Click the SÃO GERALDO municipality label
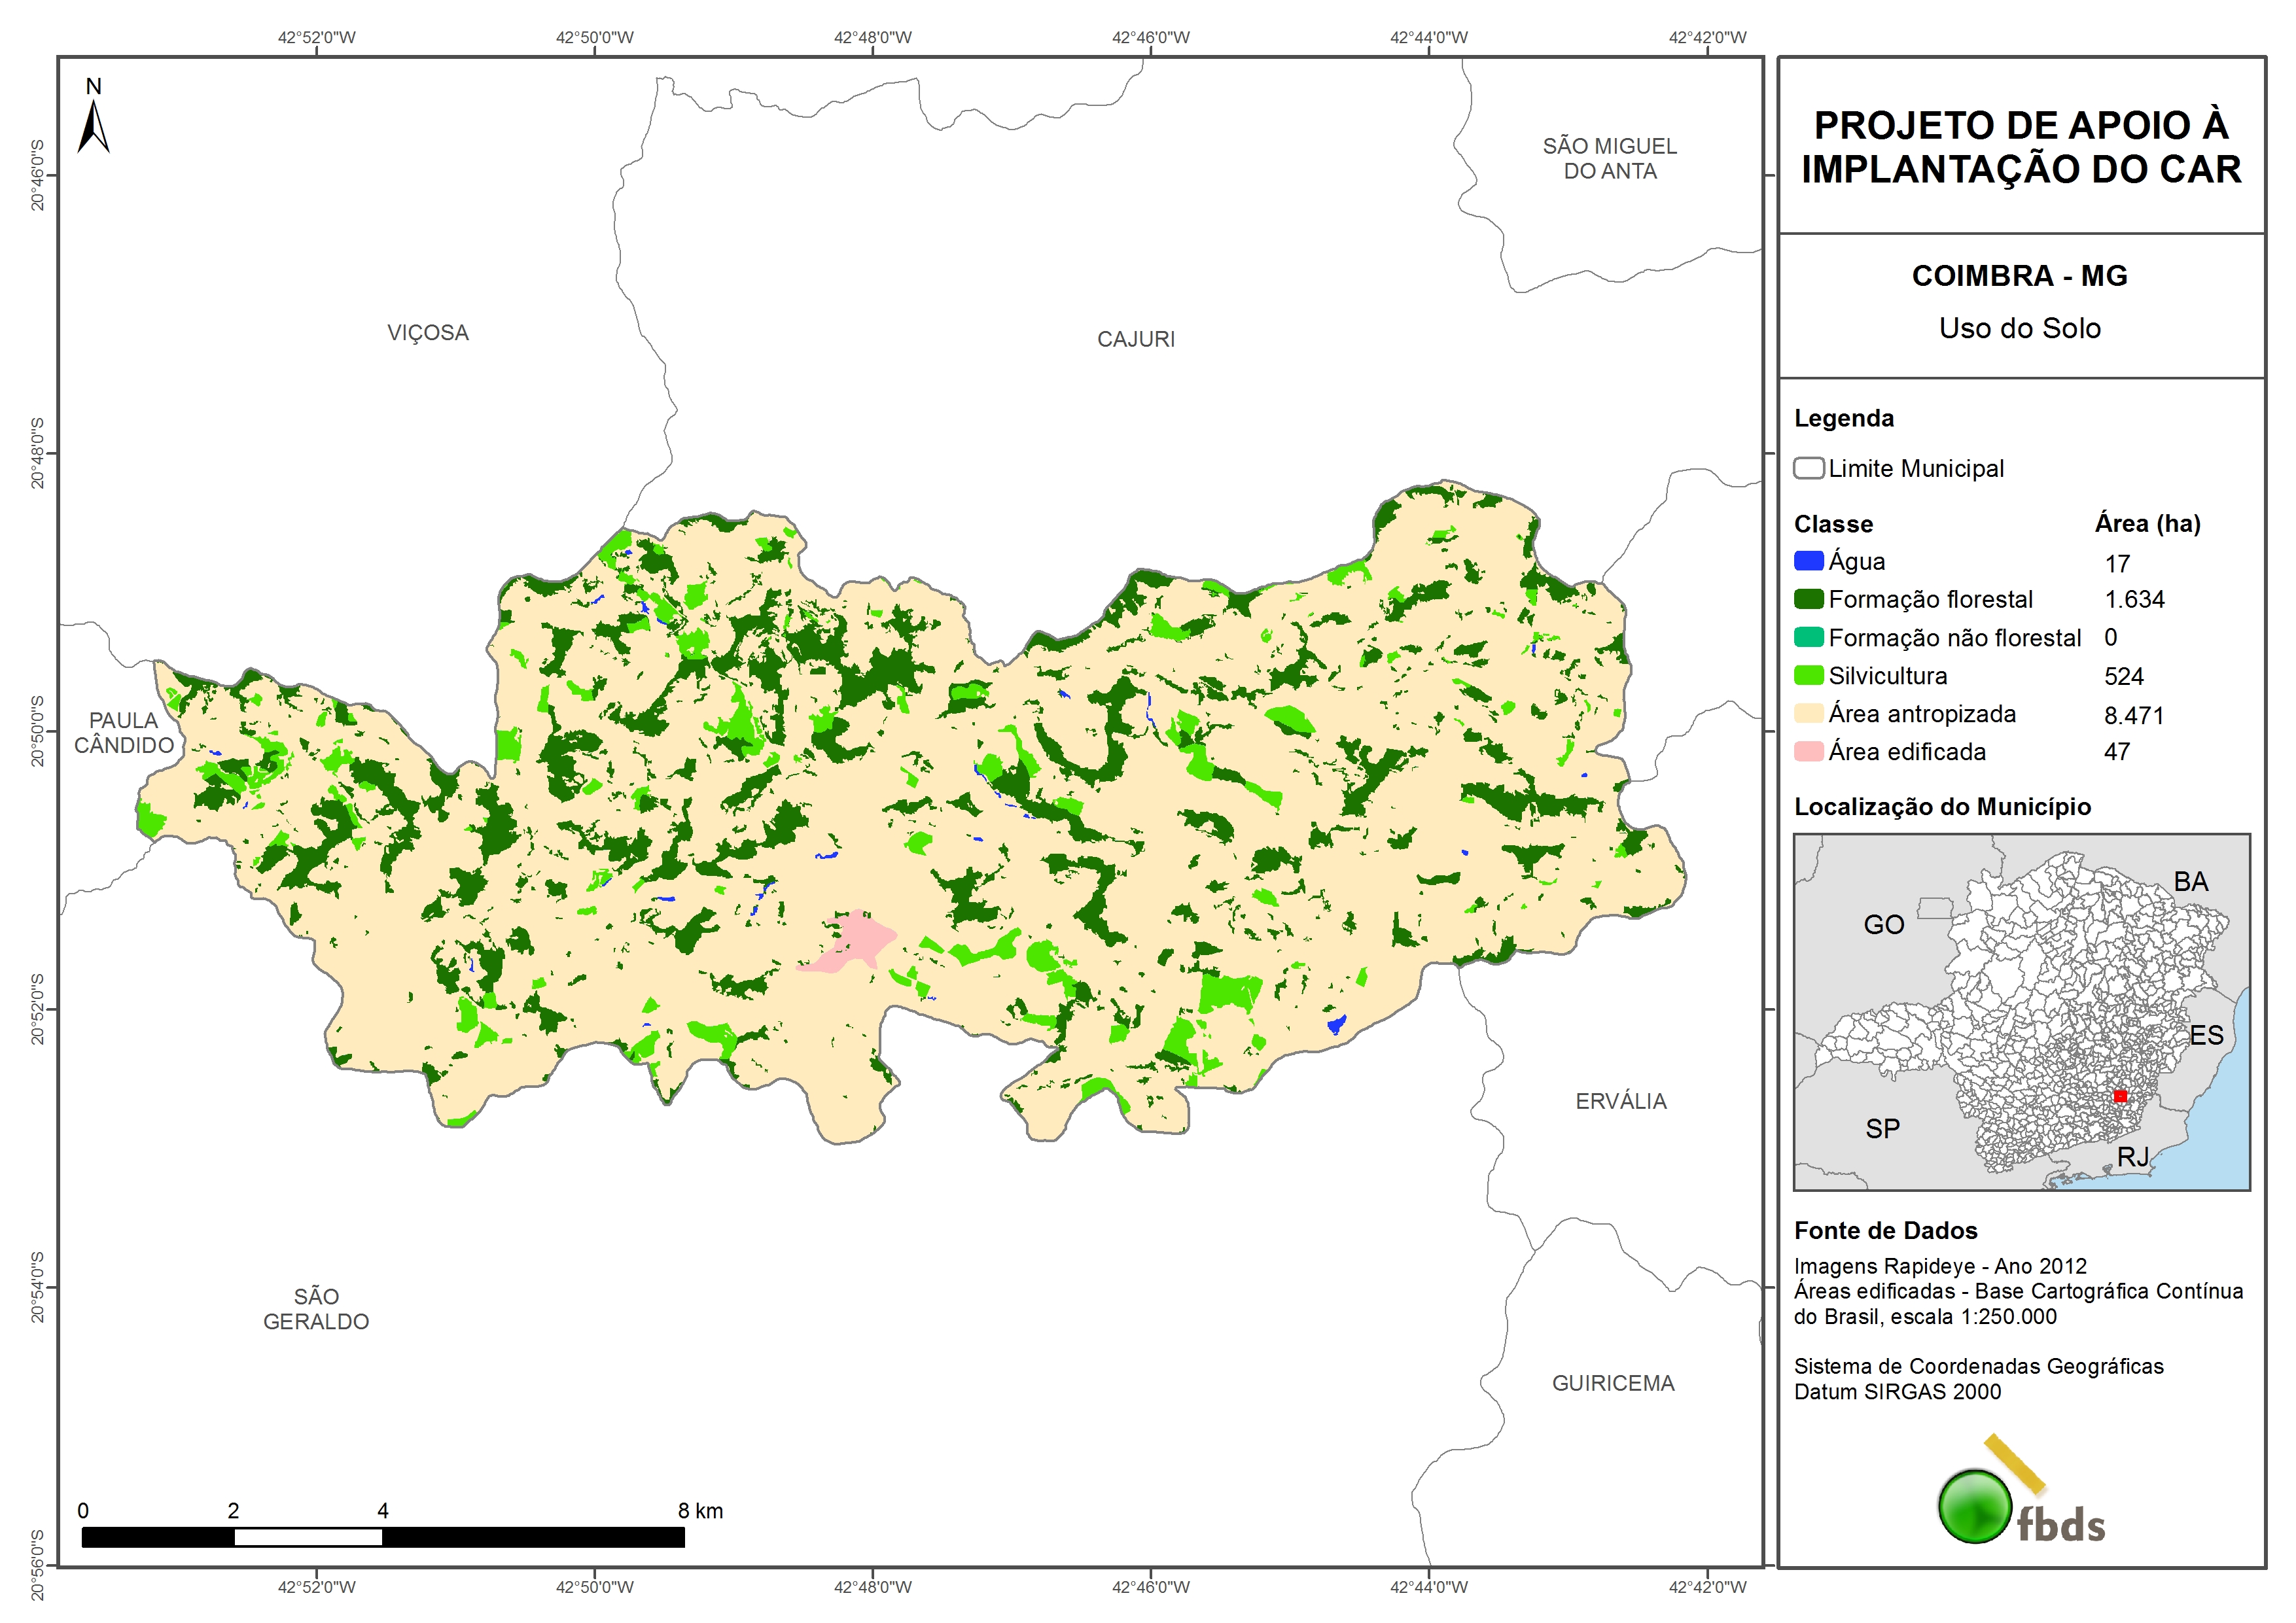The width and height of the screenshot is (2296, 1623). [316, 1308]
